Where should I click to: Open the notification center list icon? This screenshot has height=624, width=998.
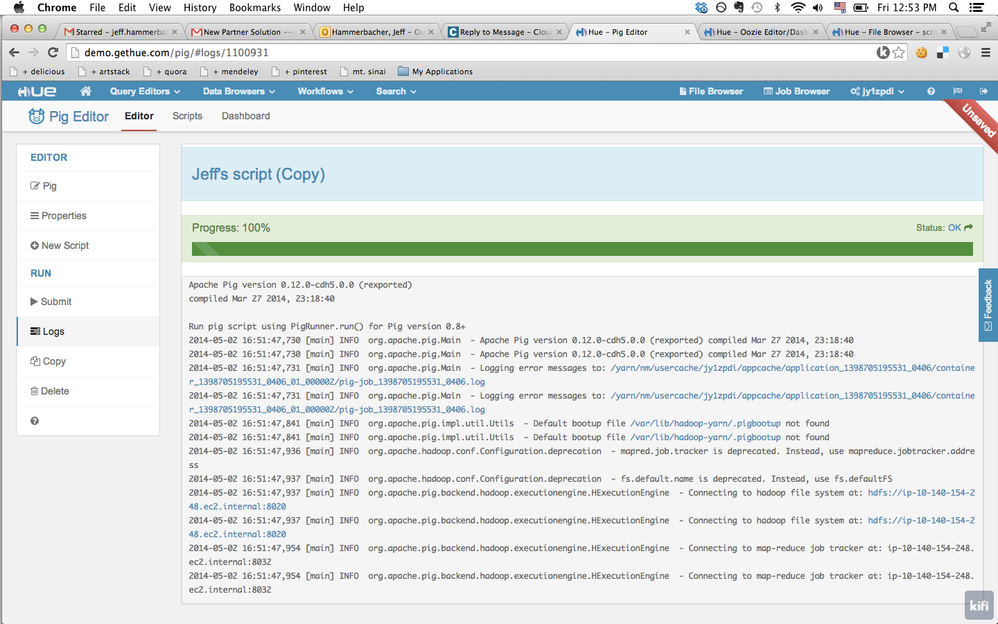pos(976,8)
